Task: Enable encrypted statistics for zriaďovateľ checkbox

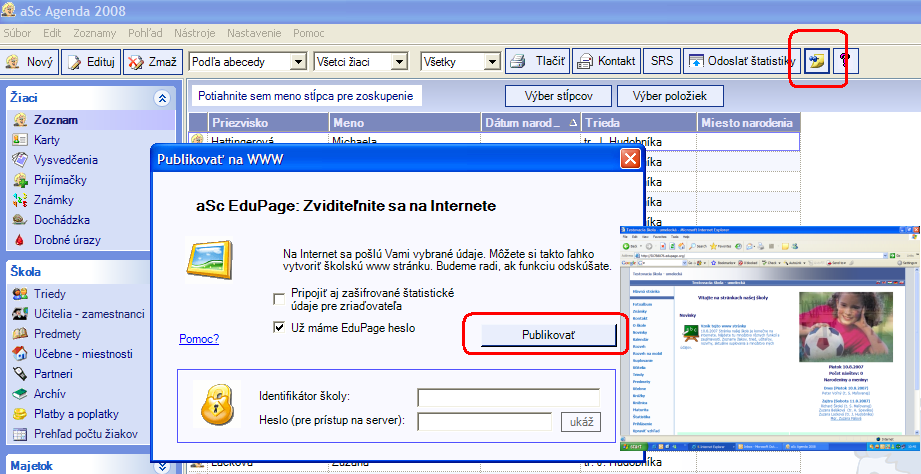Action: click(279, 300)
